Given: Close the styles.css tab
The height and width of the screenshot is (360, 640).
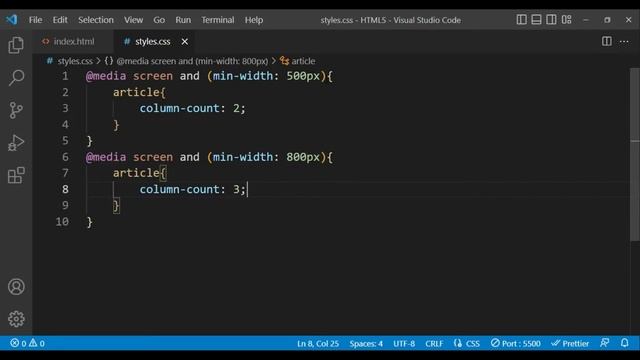Looking at the screenshot, I should click(x=184, y=42).
